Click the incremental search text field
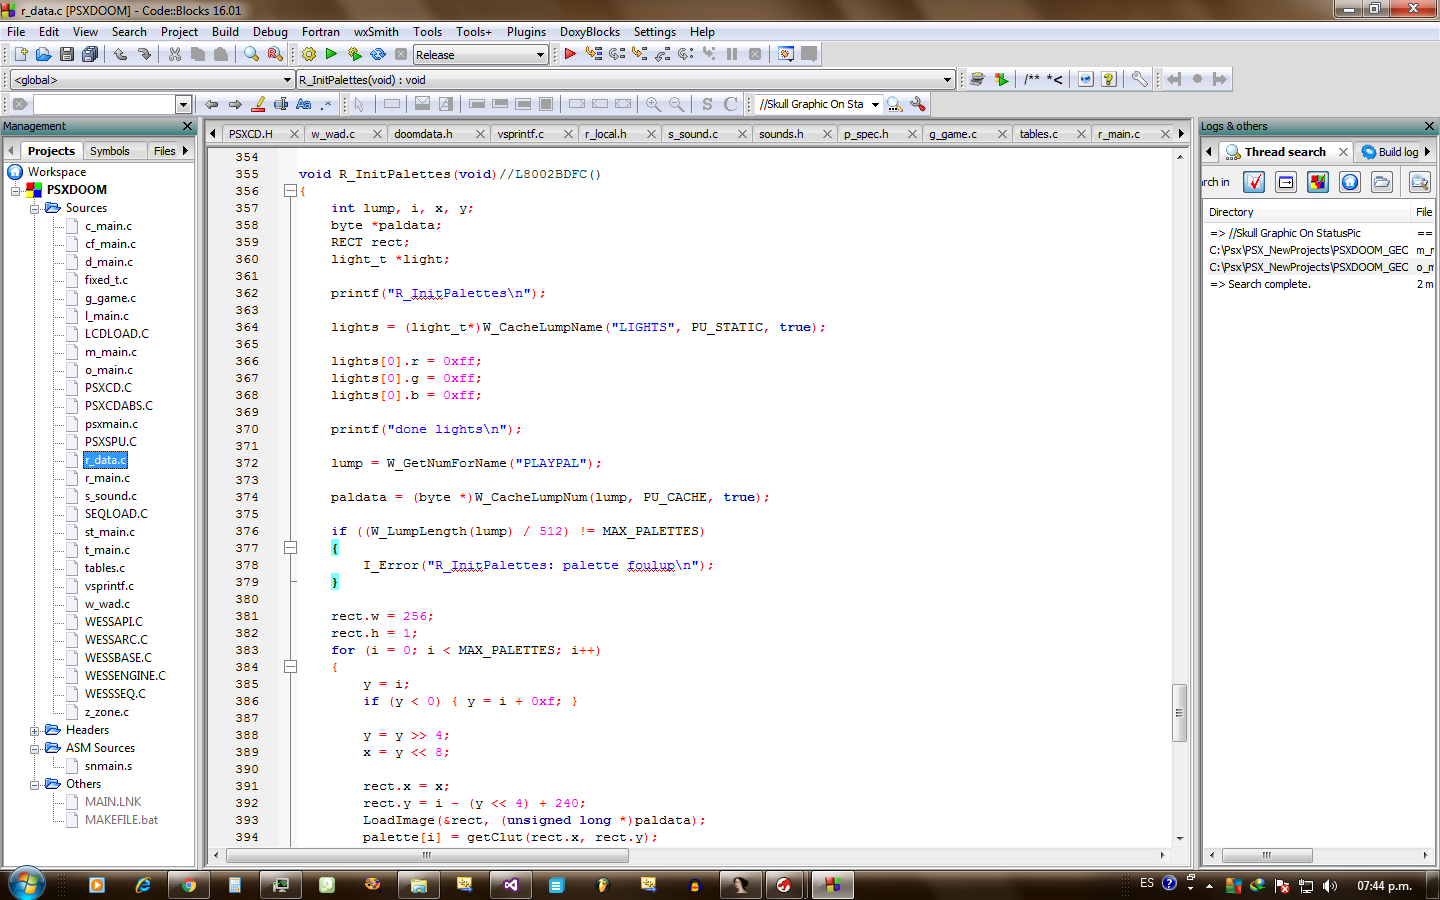1440x900 pixels. (x=104, y=104)
